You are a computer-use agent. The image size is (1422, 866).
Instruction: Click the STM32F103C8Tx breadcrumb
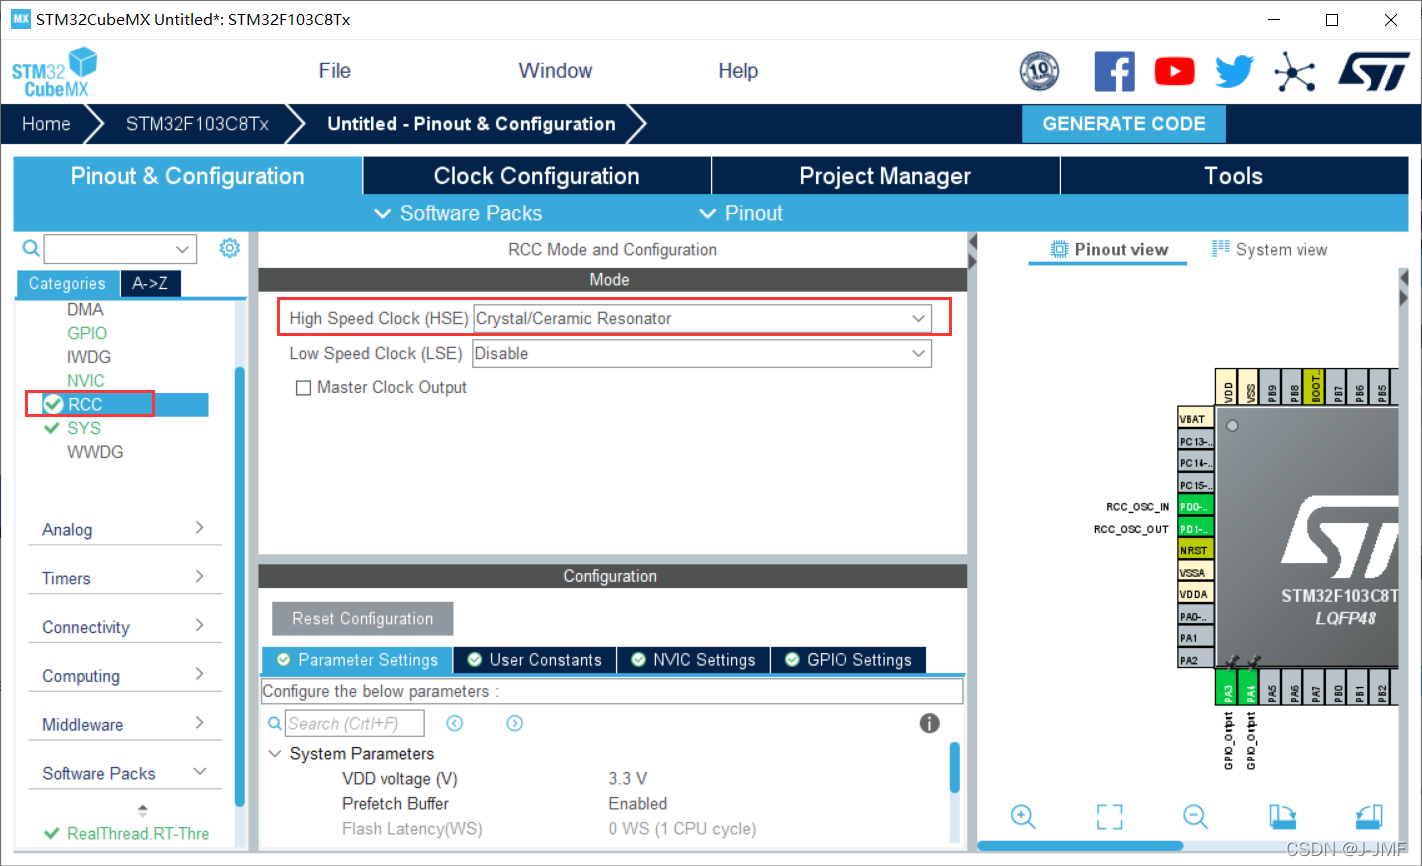pyautogui.click(x=197, y=124)
